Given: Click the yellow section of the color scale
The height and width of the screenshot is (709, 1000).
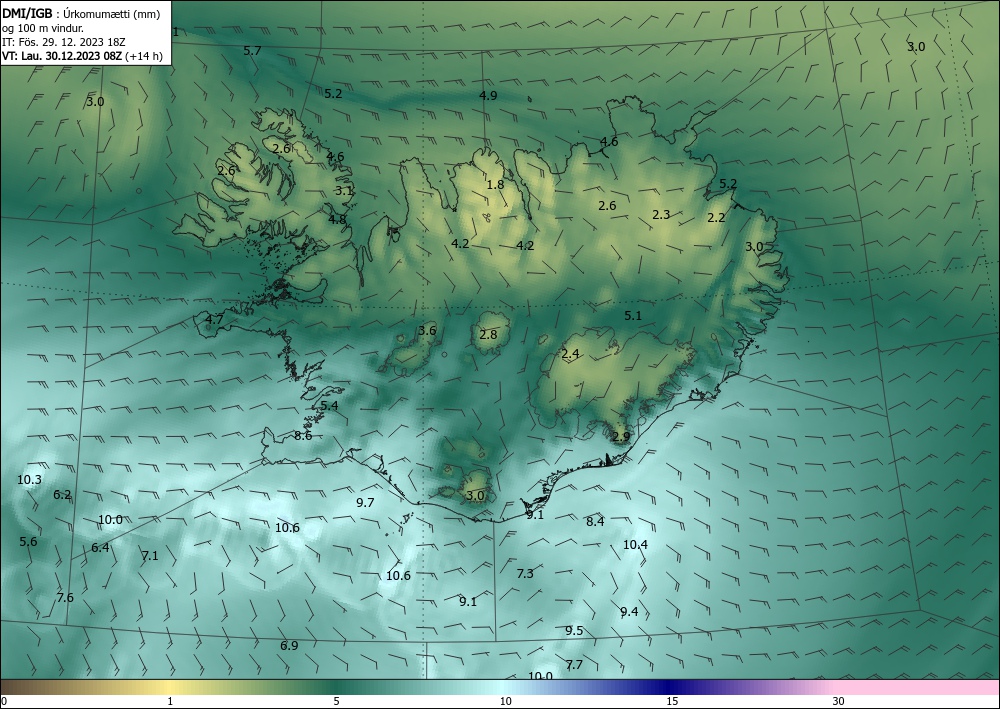Looking at the screenshot, I should click(x=169, y=687).
